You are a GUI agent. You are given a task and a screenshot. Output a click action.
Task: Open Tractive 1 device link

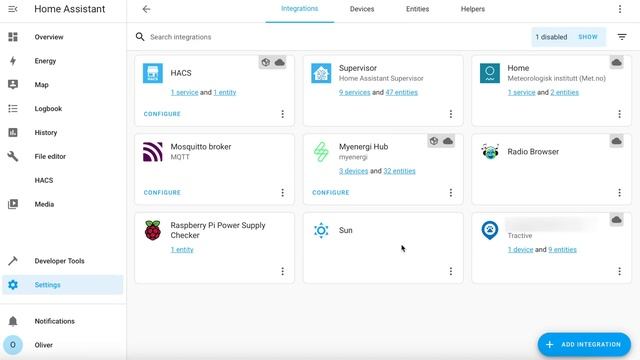pyautogui.click(x=520, y=249)
